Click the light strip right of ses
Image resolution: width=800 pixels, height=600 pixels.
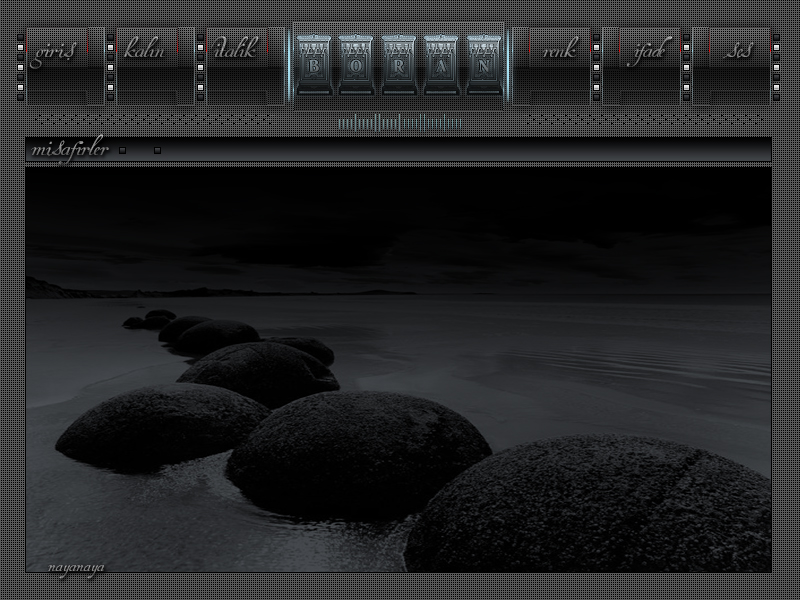pos(776,67)
